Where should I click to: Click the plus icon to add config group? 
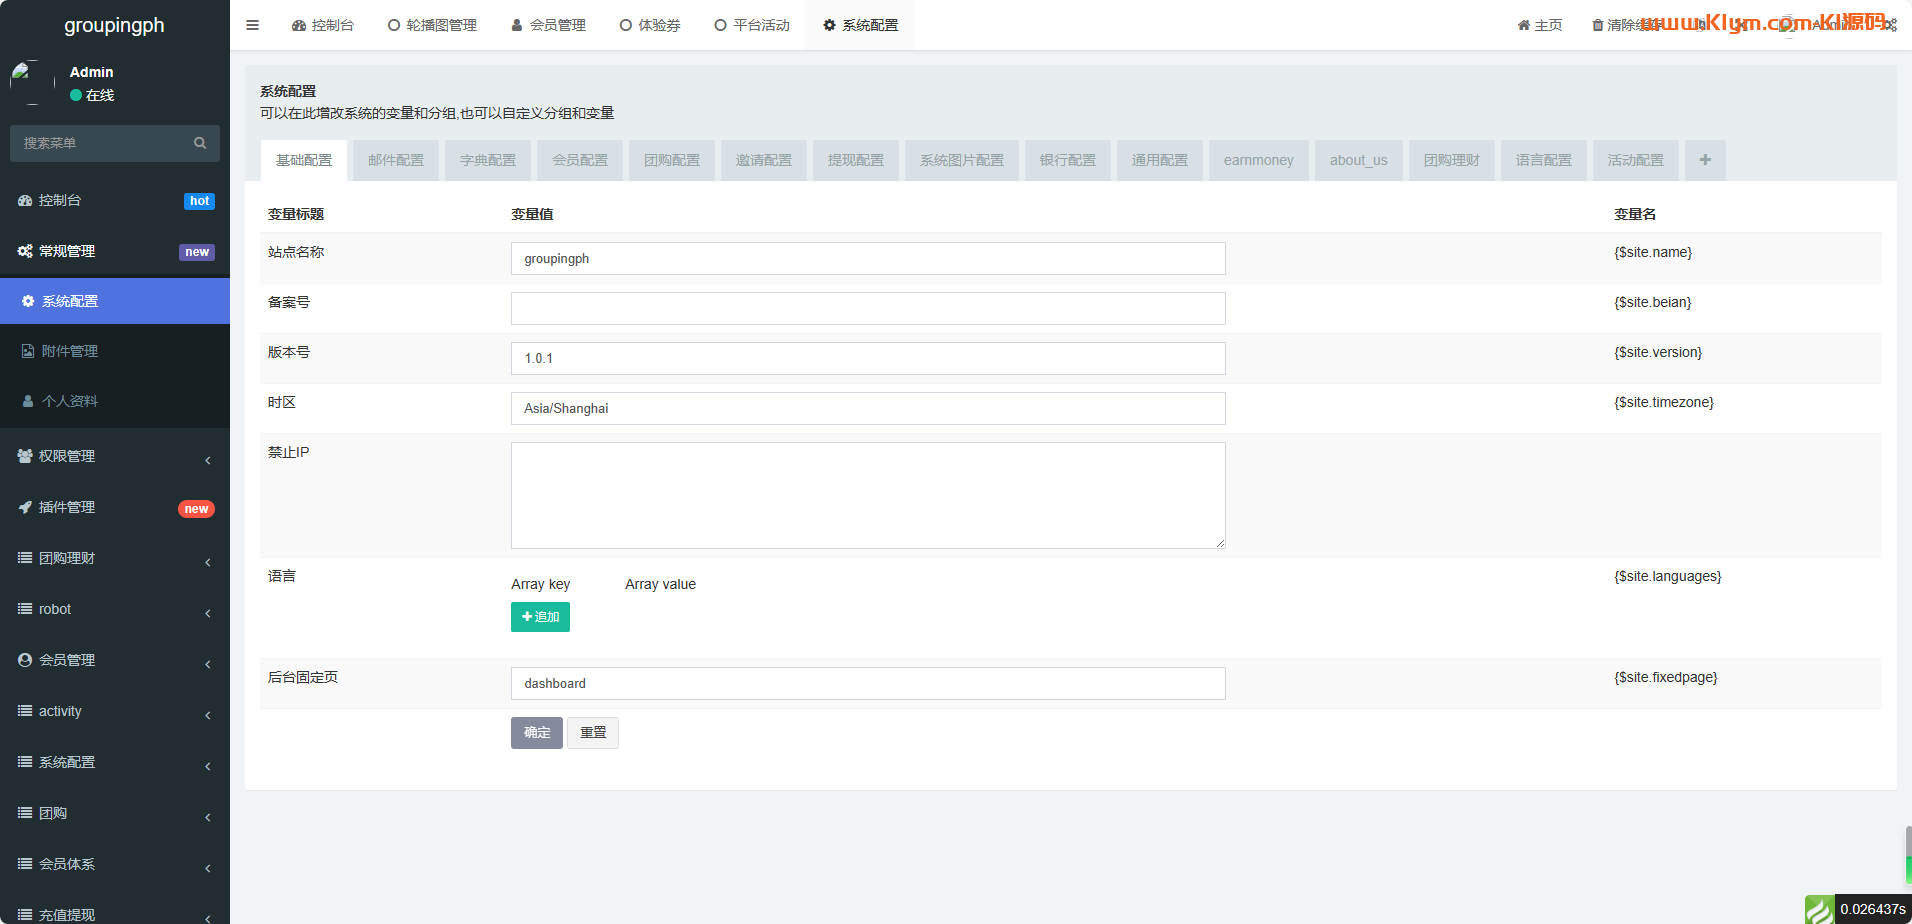[x=1705, y=160]
